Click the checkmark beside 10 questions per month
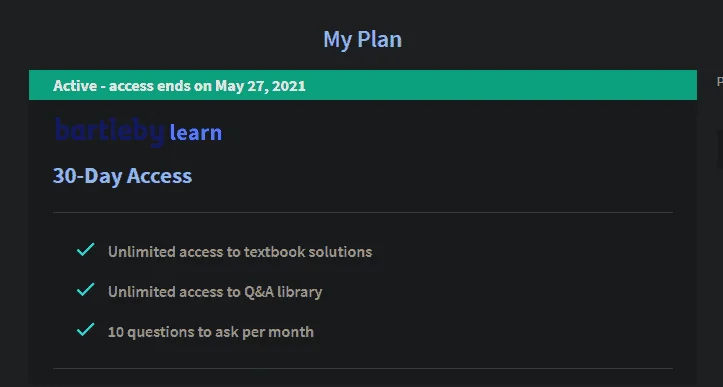This screenshot has width=723, height=387. [86, 330]
